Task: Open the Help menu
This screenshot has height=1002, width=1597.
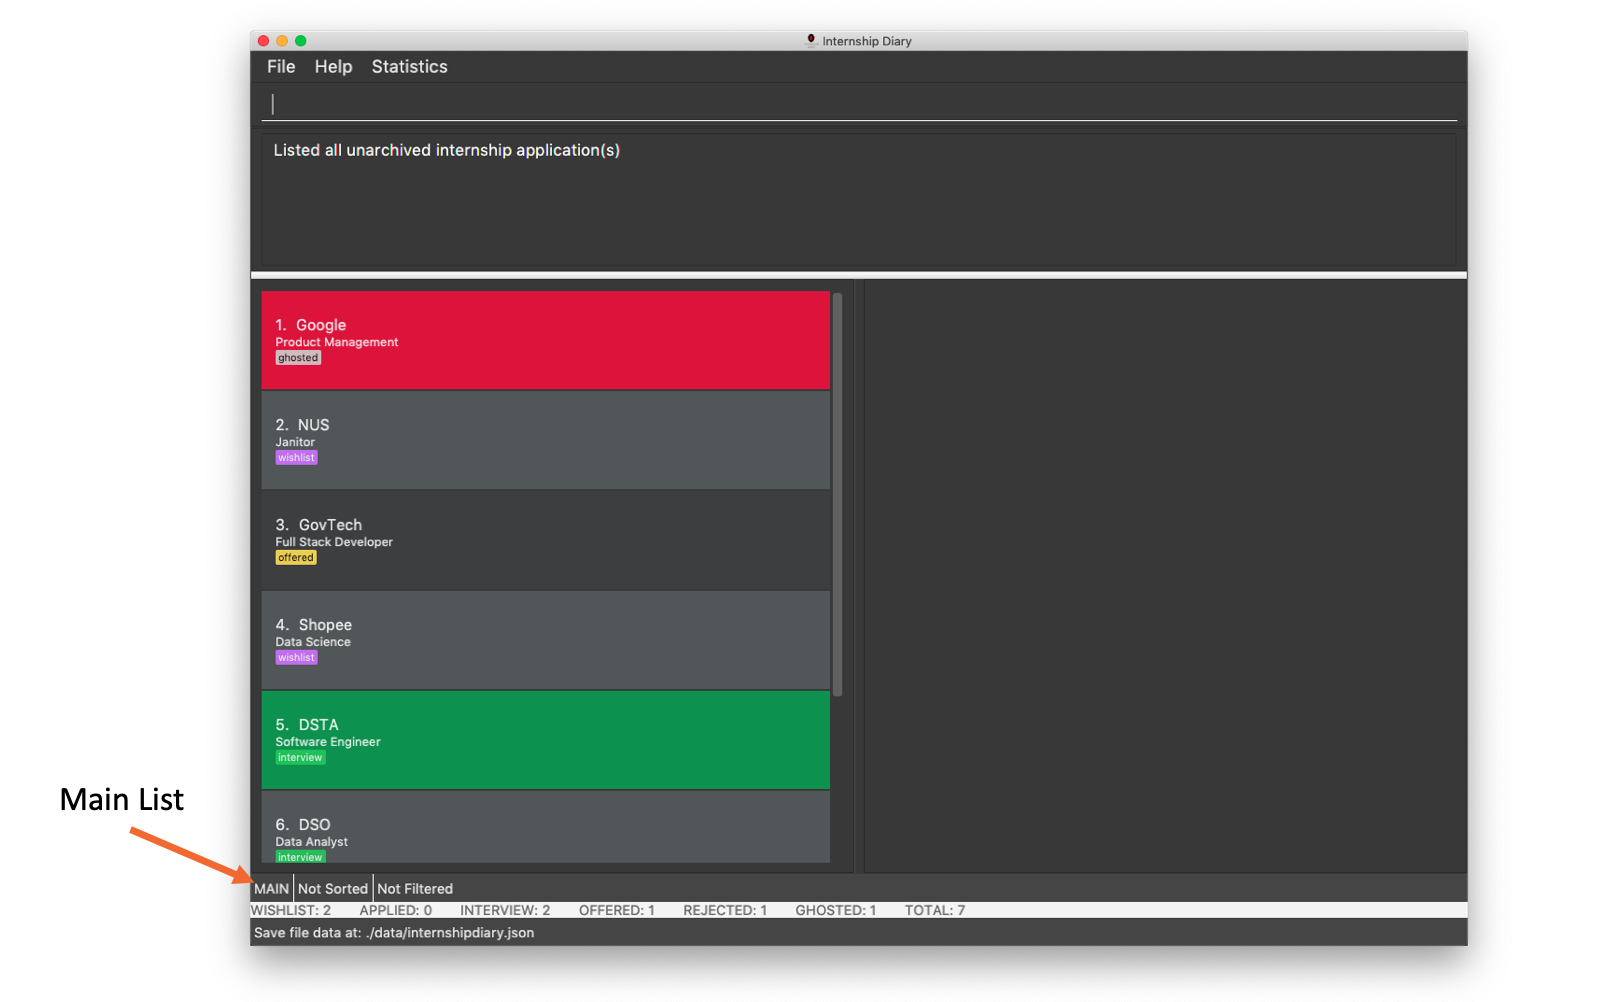Action: coord(333,67)
